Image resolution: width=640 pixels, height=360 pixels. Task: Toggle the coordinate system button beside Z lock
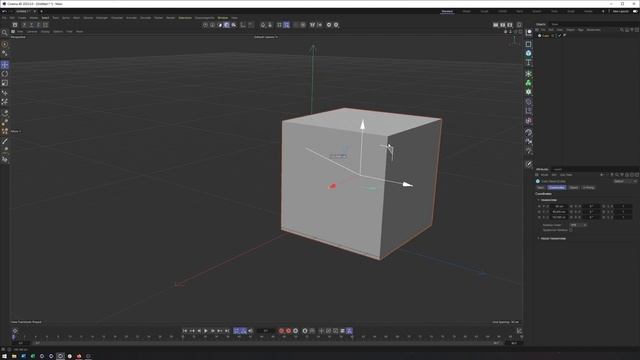[x=45, y=25]
